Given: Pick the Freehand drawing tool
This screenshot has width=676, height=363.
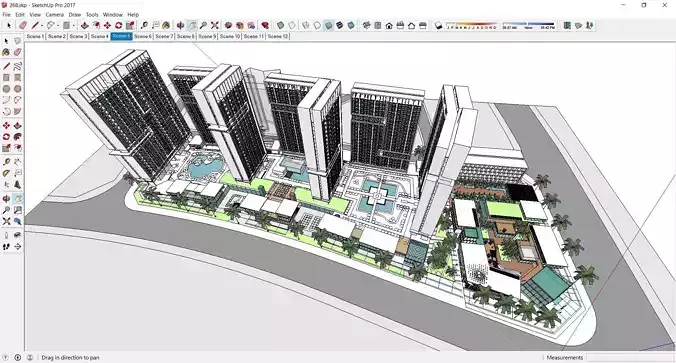Looking at the screenshot, I should point(17,66).
